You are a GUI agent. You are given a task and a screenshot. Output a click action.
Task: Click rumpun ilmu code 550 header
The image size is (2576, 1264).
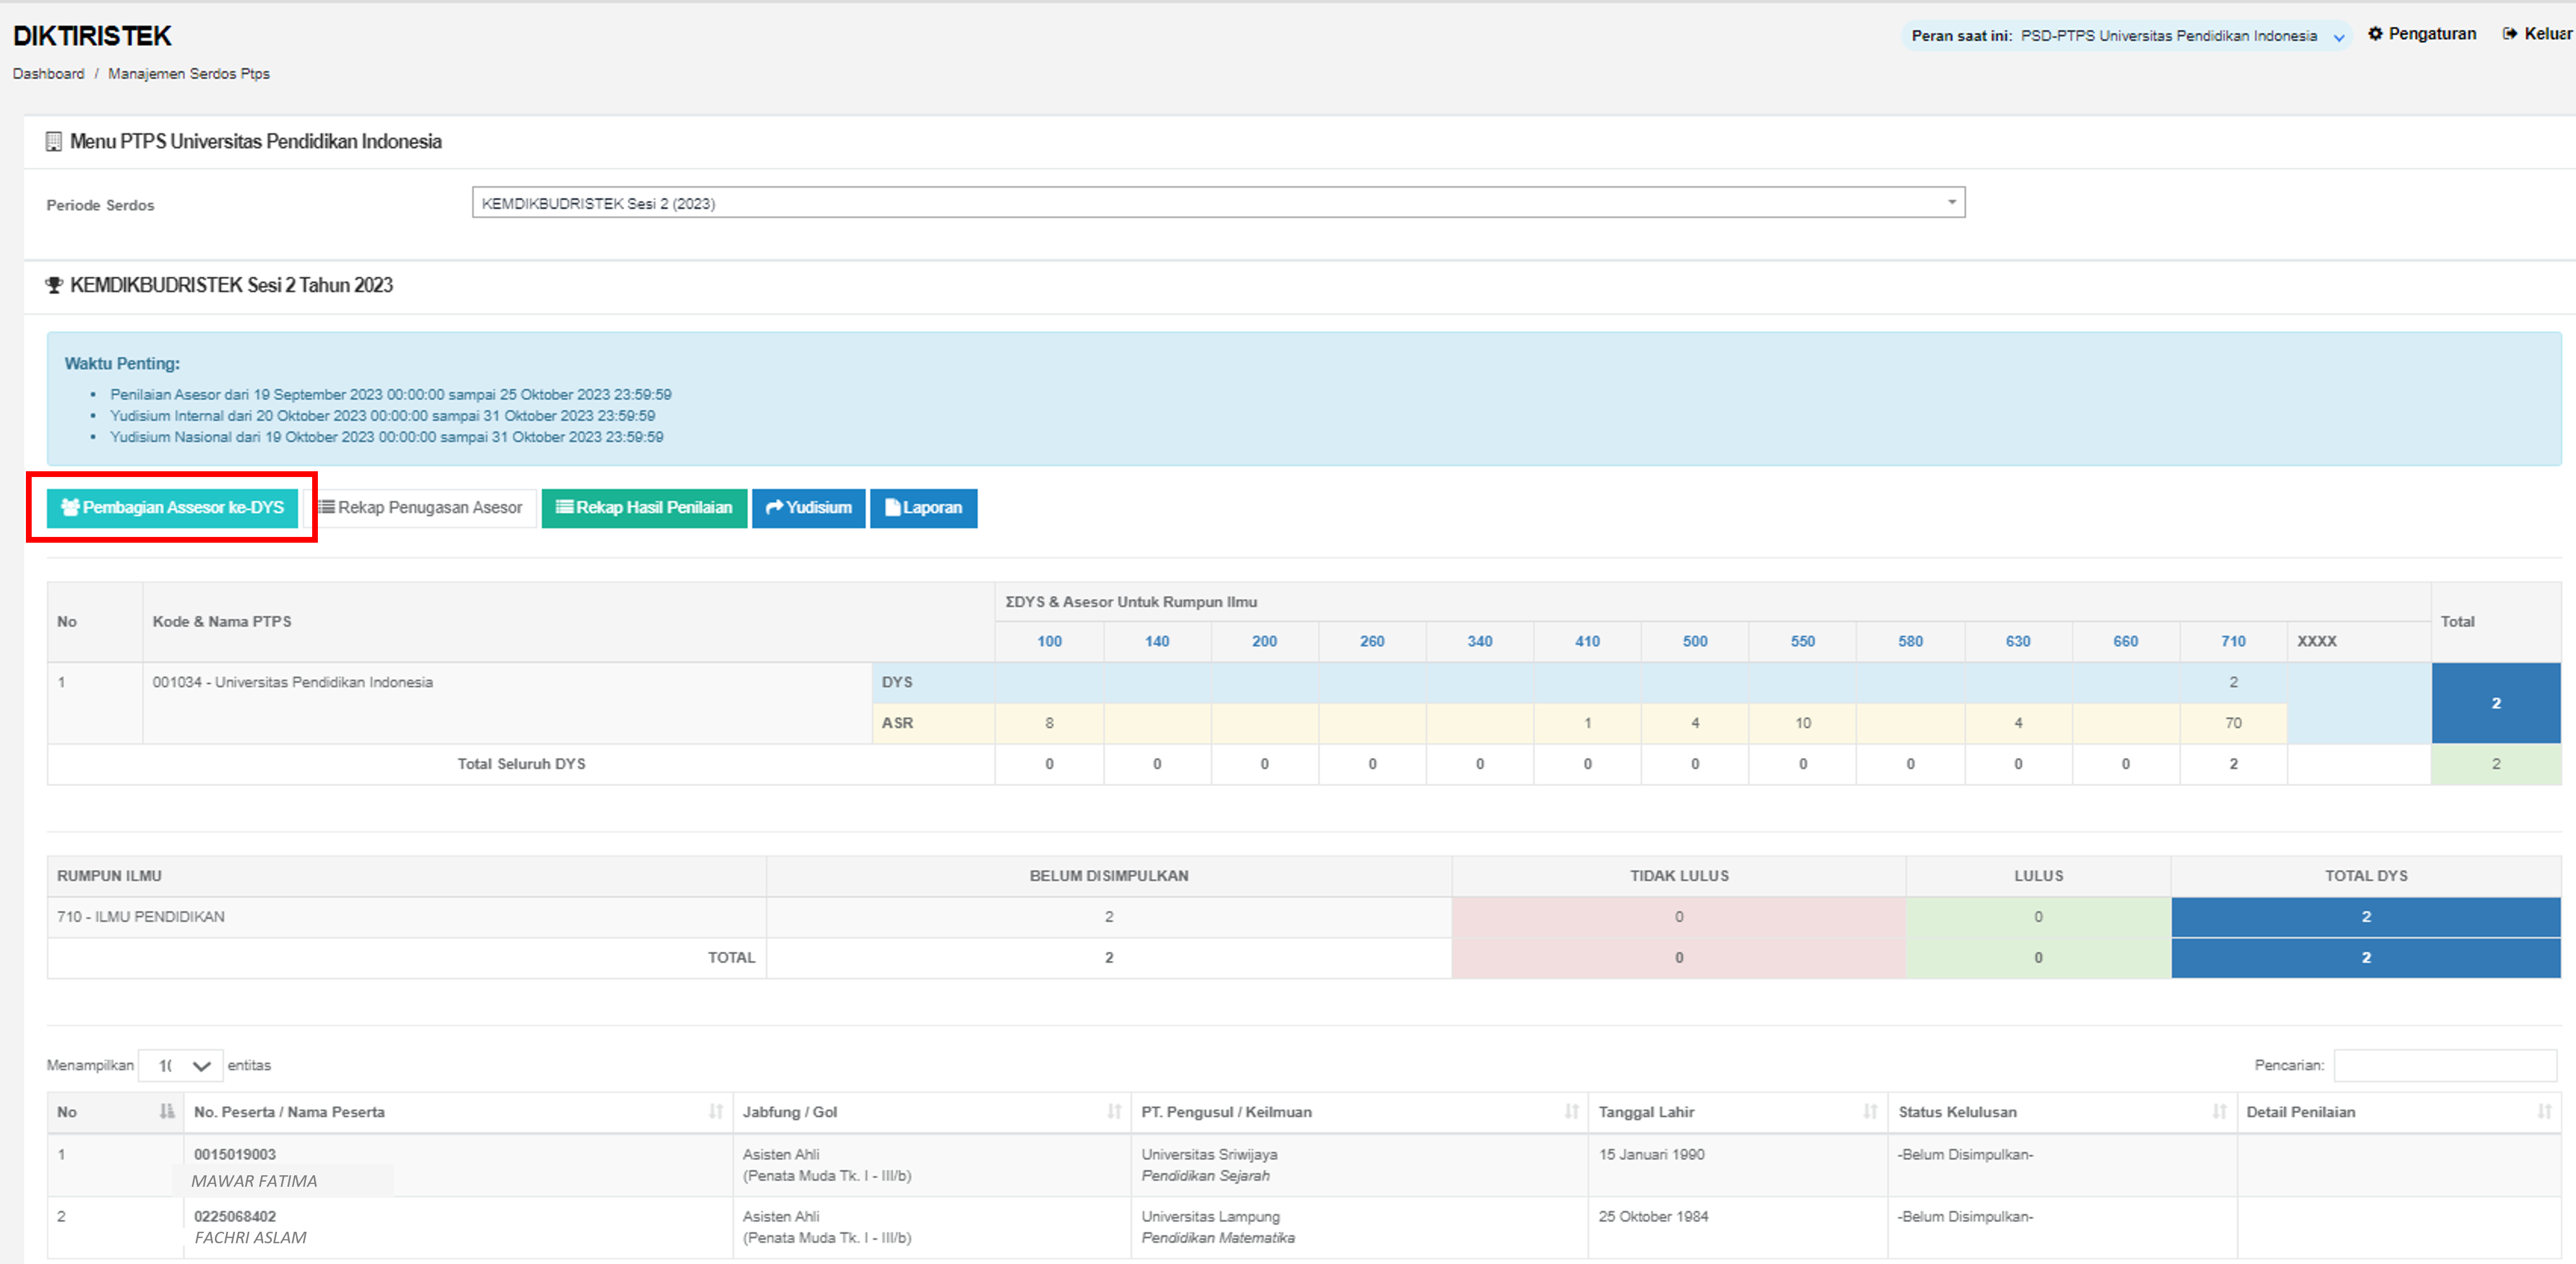1803,641
